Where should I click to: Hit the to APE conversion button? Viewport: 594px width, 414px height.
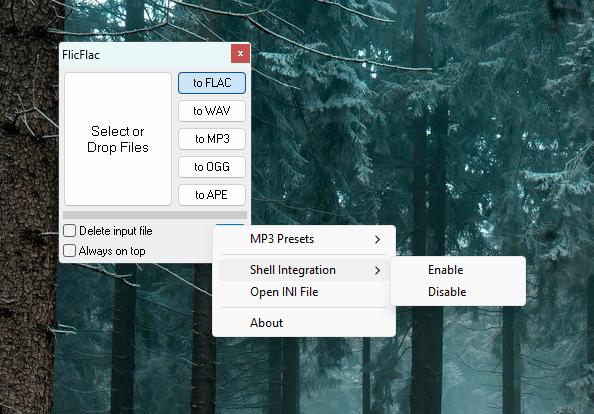[212, 195]
